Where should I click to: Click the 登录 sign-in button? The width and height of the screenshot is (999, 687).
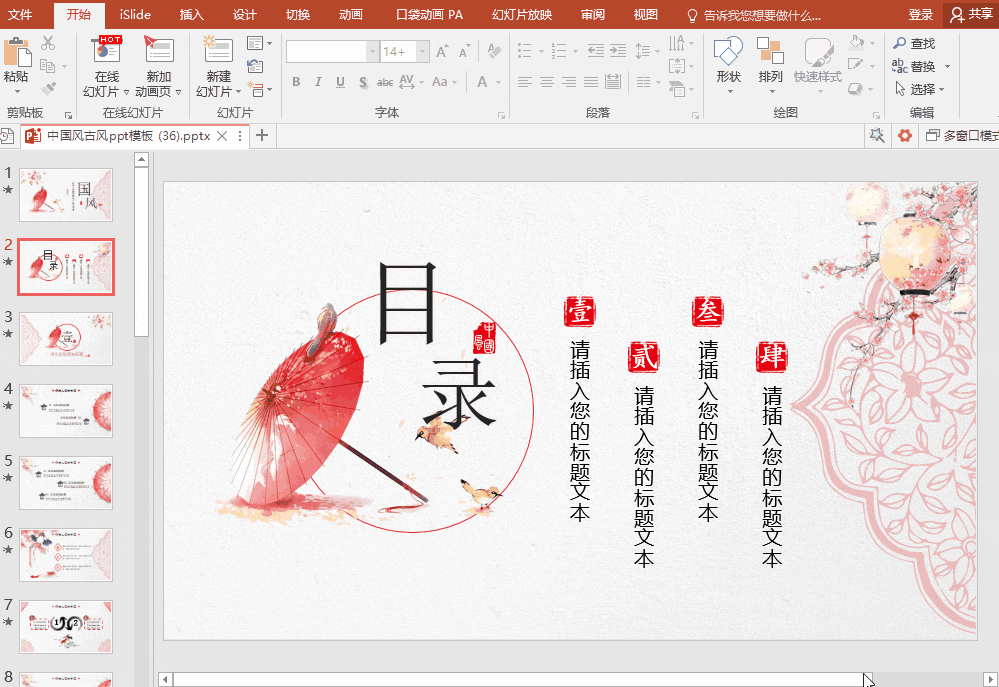920,15
